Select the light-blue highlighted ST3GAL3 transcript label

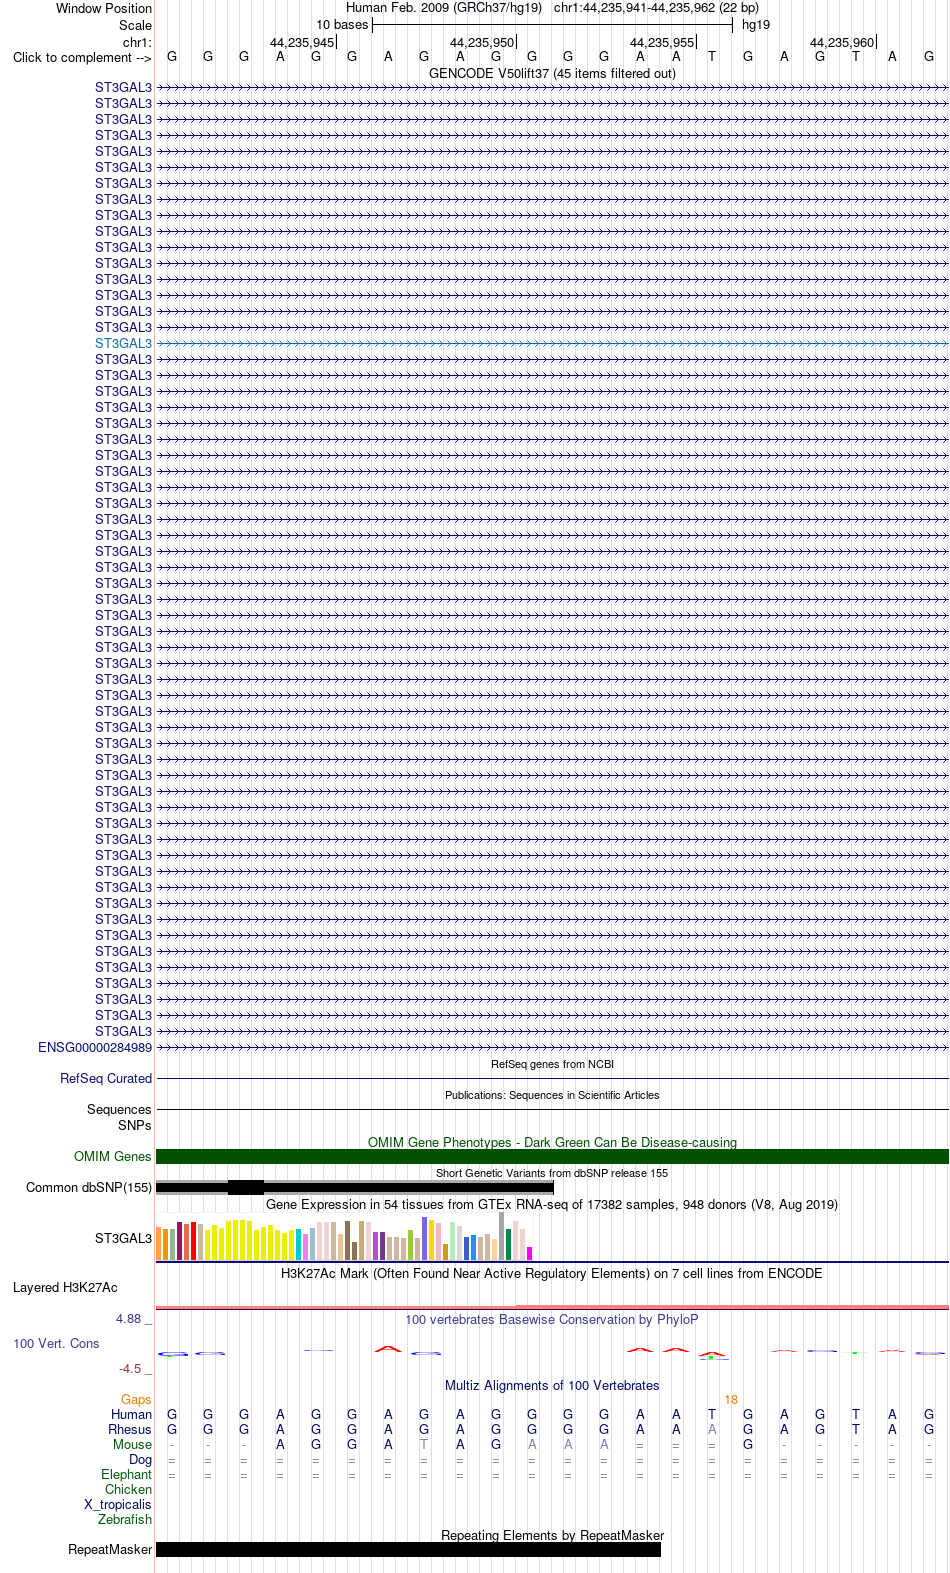point(123,343)
